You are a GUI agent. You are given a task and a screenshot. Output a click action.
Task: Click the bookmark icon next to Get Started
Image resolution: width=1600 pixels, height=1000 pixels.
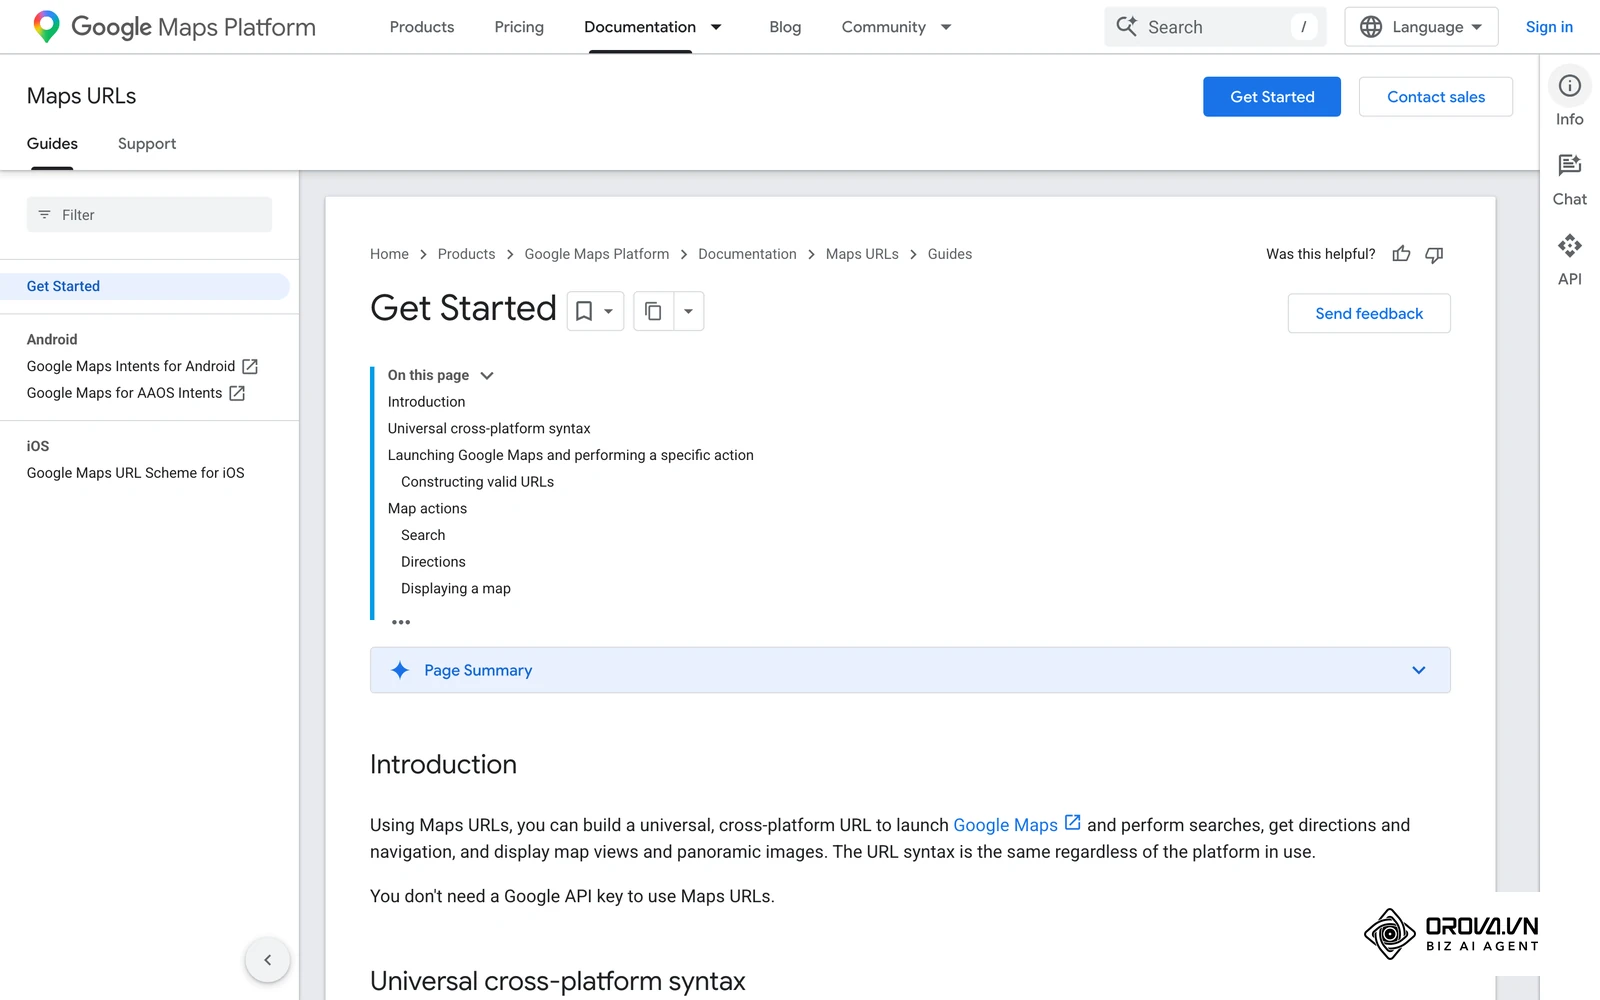pyautogui.click(x=584, y=311)
